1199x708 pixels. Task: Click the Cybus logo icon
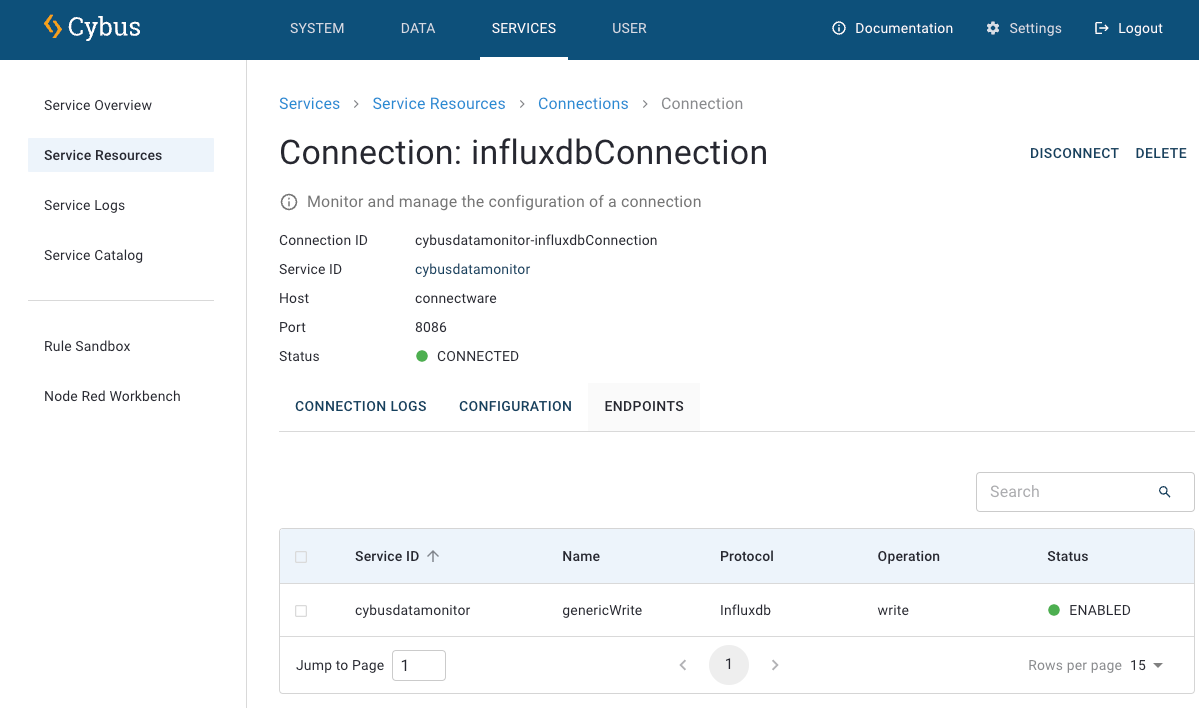(x=53, y=27)
